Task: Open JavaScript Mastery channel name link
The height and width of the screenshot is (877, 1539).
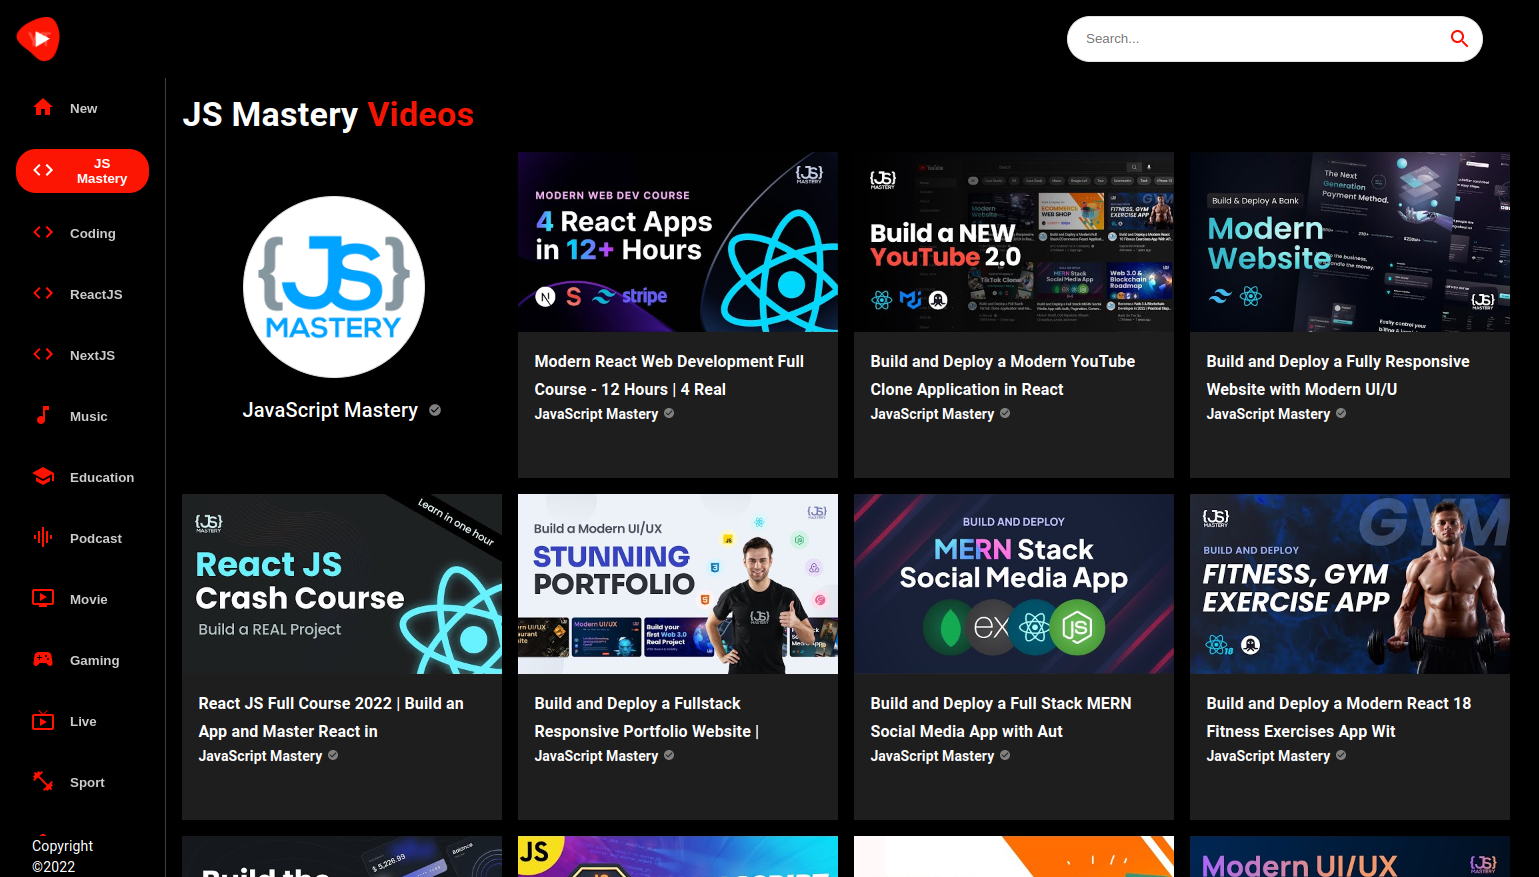Action: click(x=330, y=410)
